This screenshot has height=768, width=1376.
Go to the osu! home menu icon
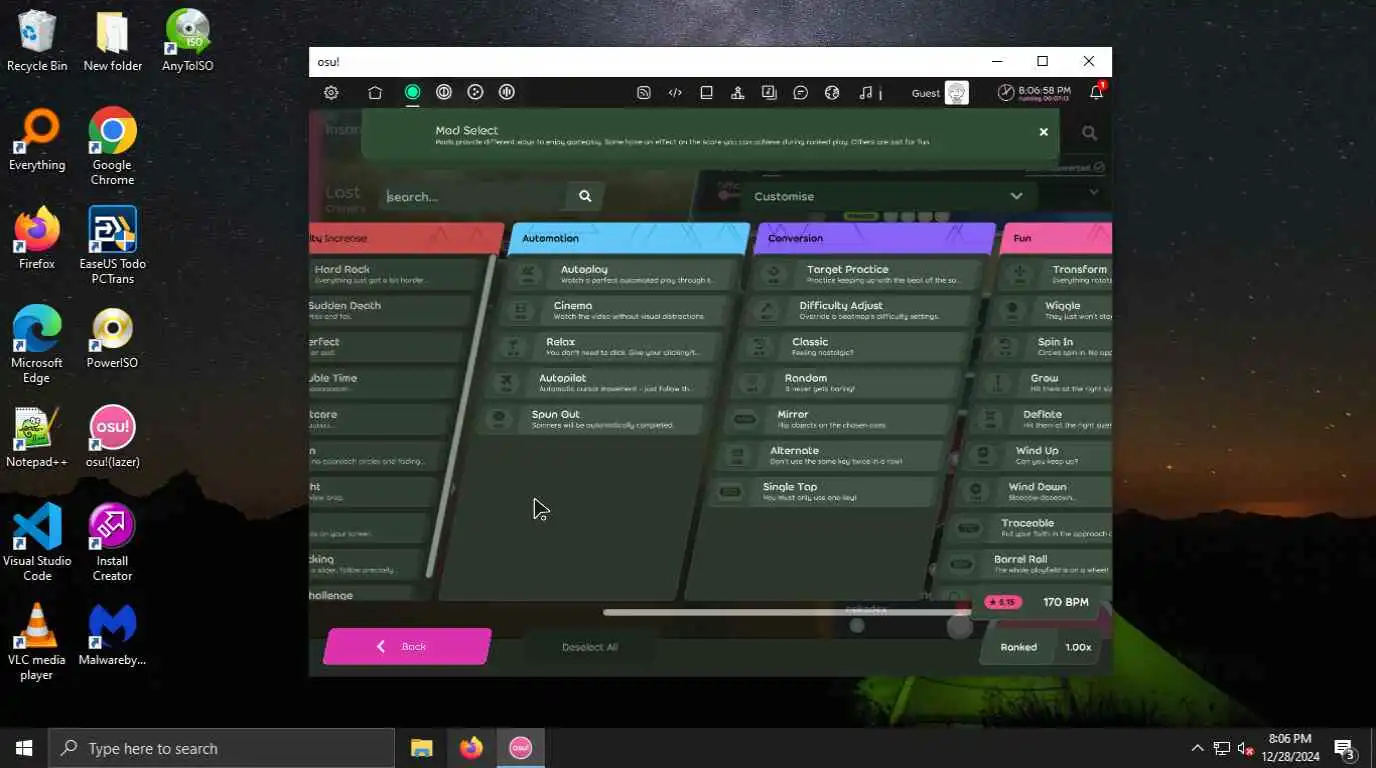click(375, 92)
